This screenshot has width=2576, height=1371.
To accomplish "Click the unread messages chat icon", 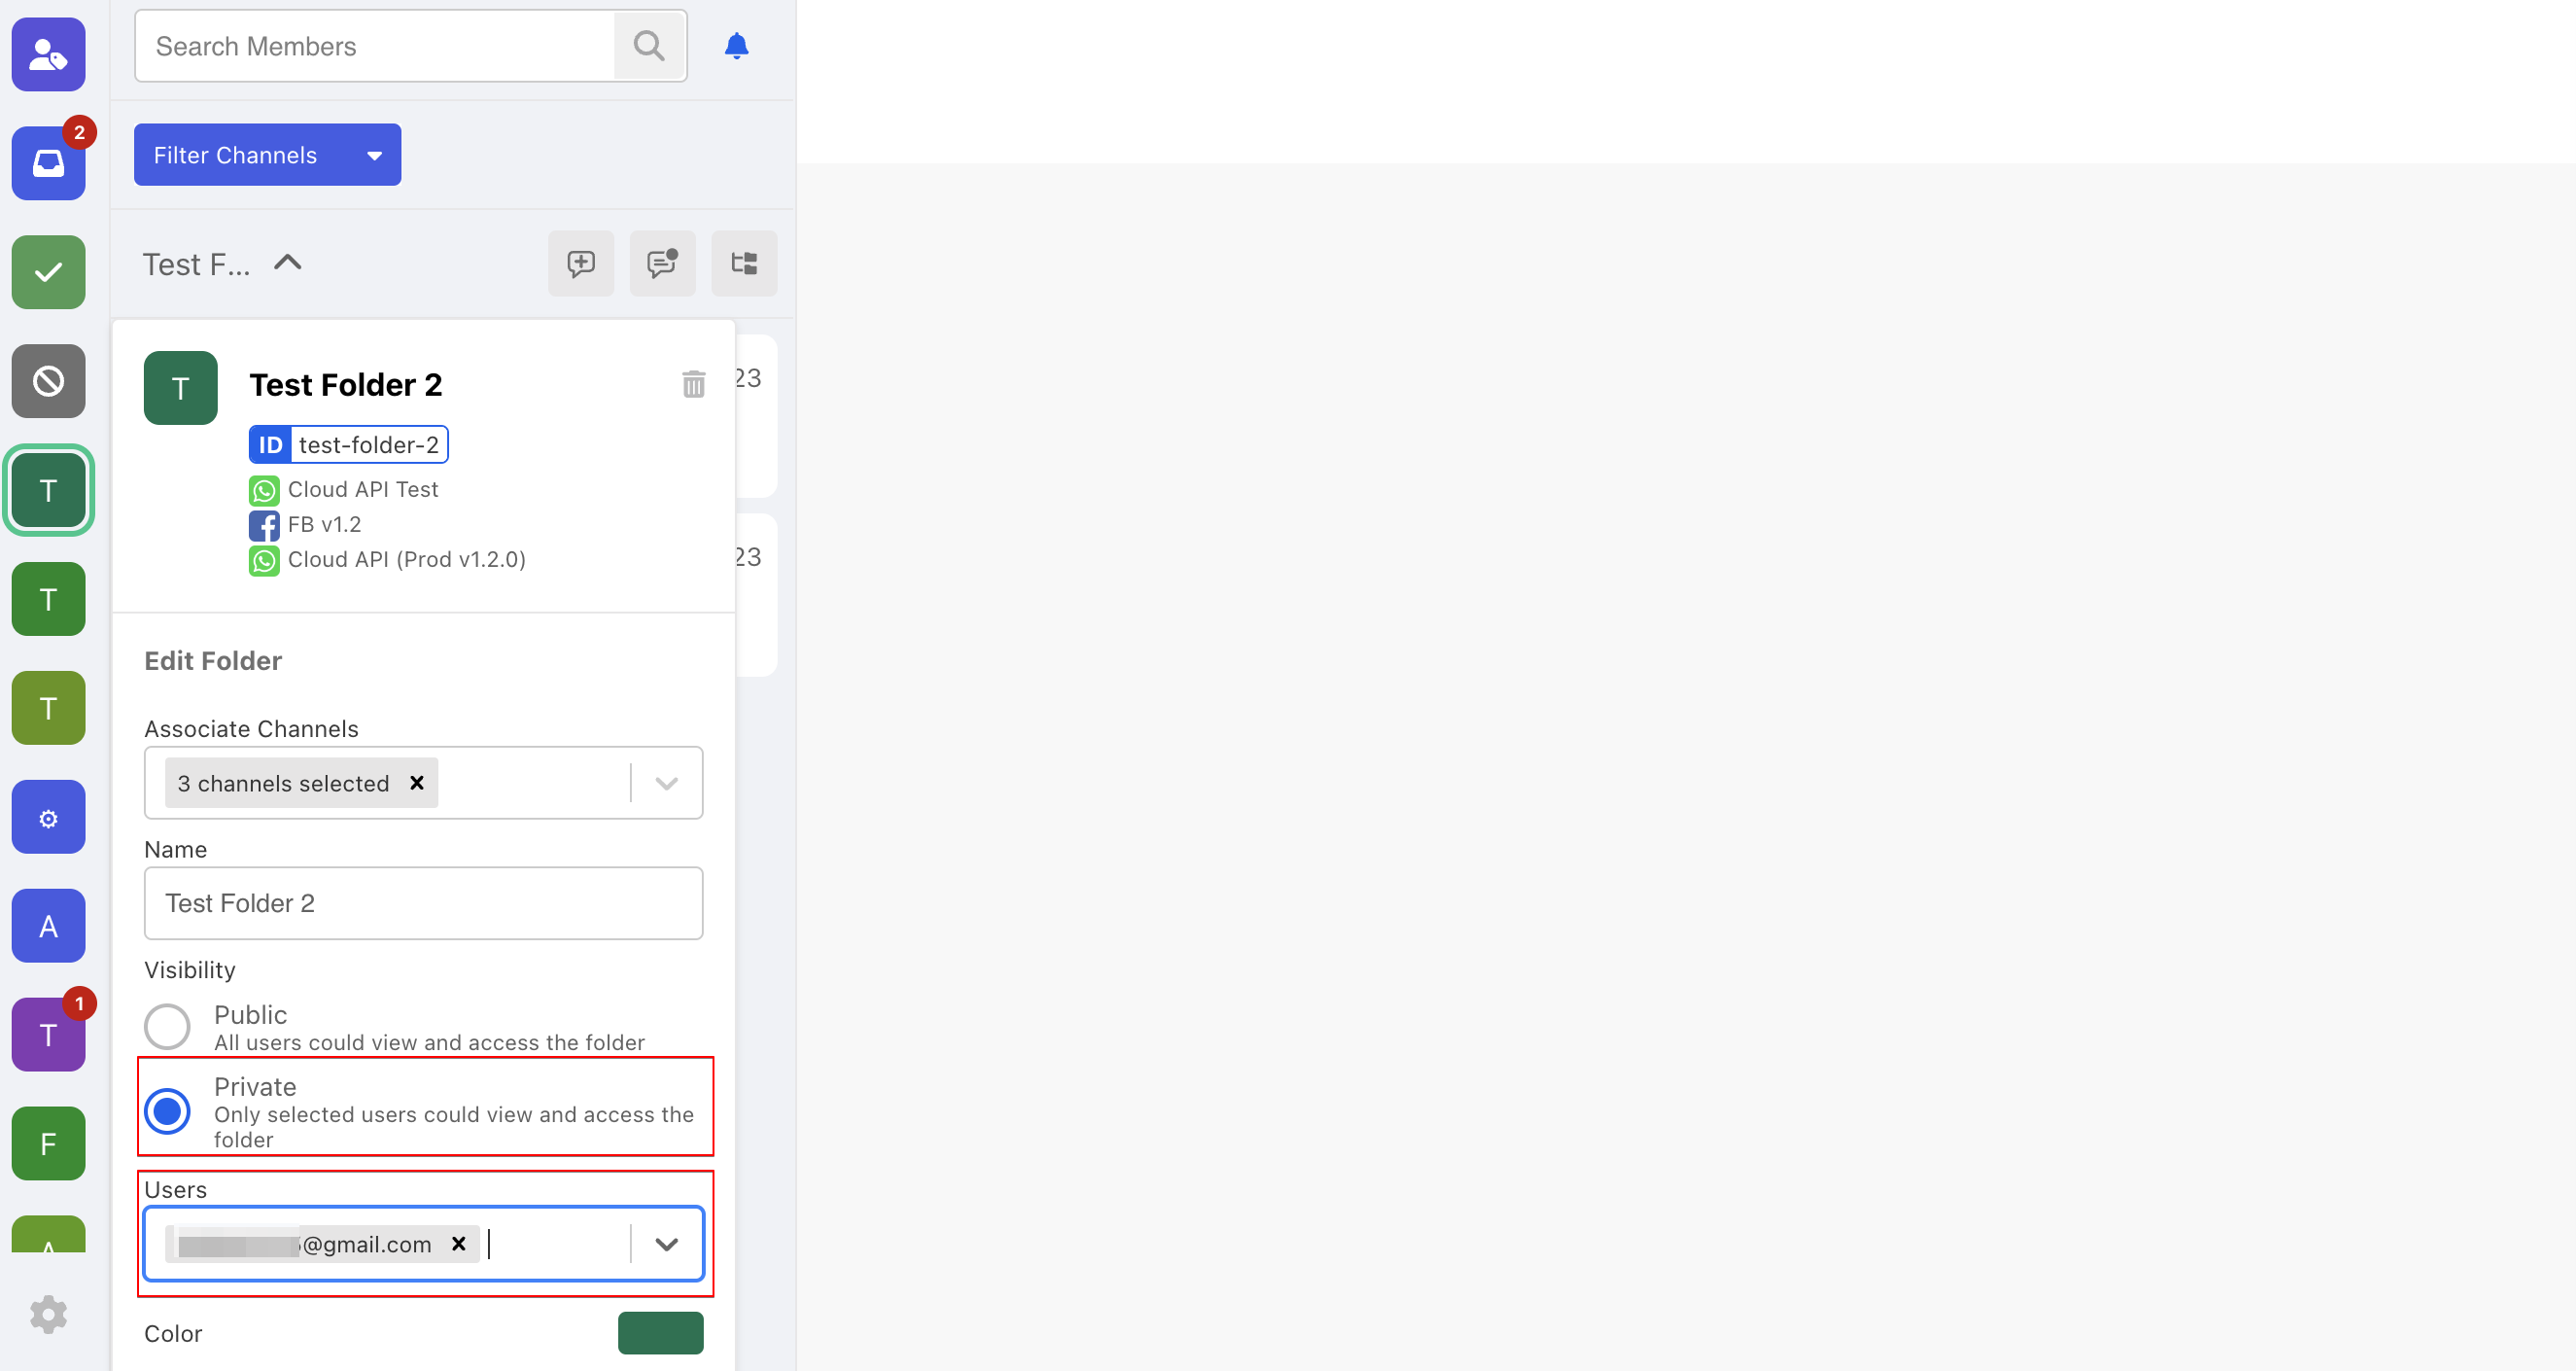I will click(x=662, y=263).
